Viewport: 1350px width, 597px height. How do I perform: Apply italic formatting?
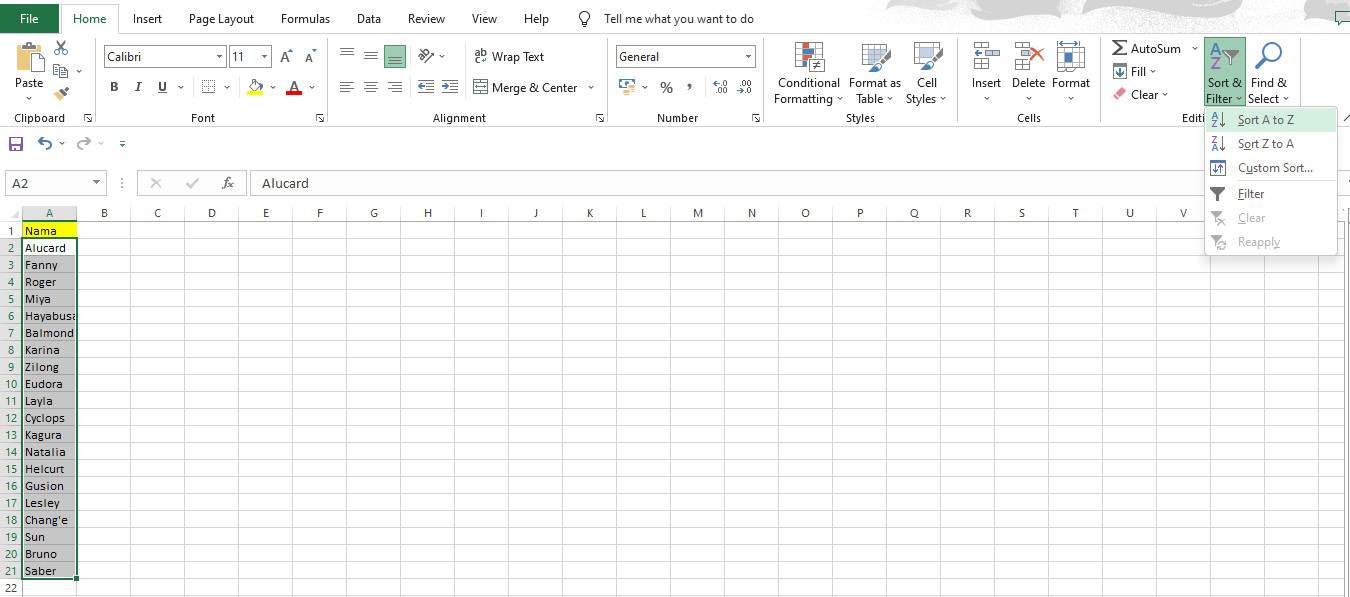click(138, 87)
